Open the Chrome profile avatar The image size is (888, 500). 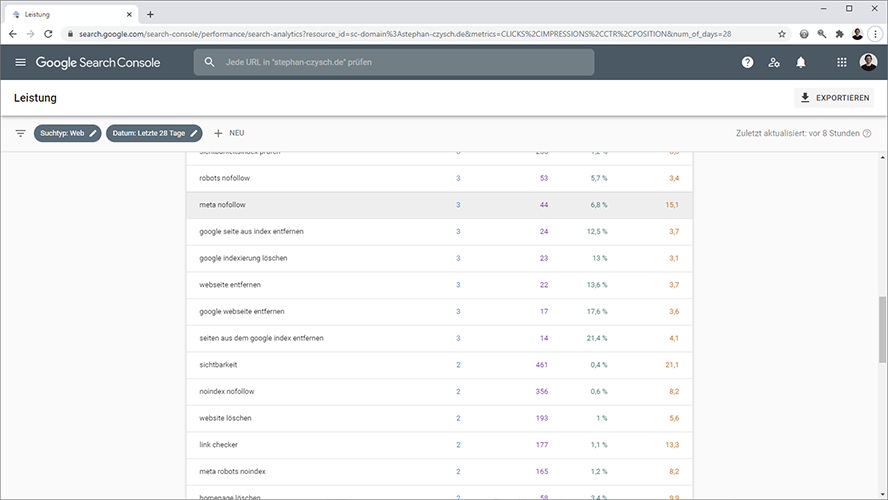click(x=857, y=34)
